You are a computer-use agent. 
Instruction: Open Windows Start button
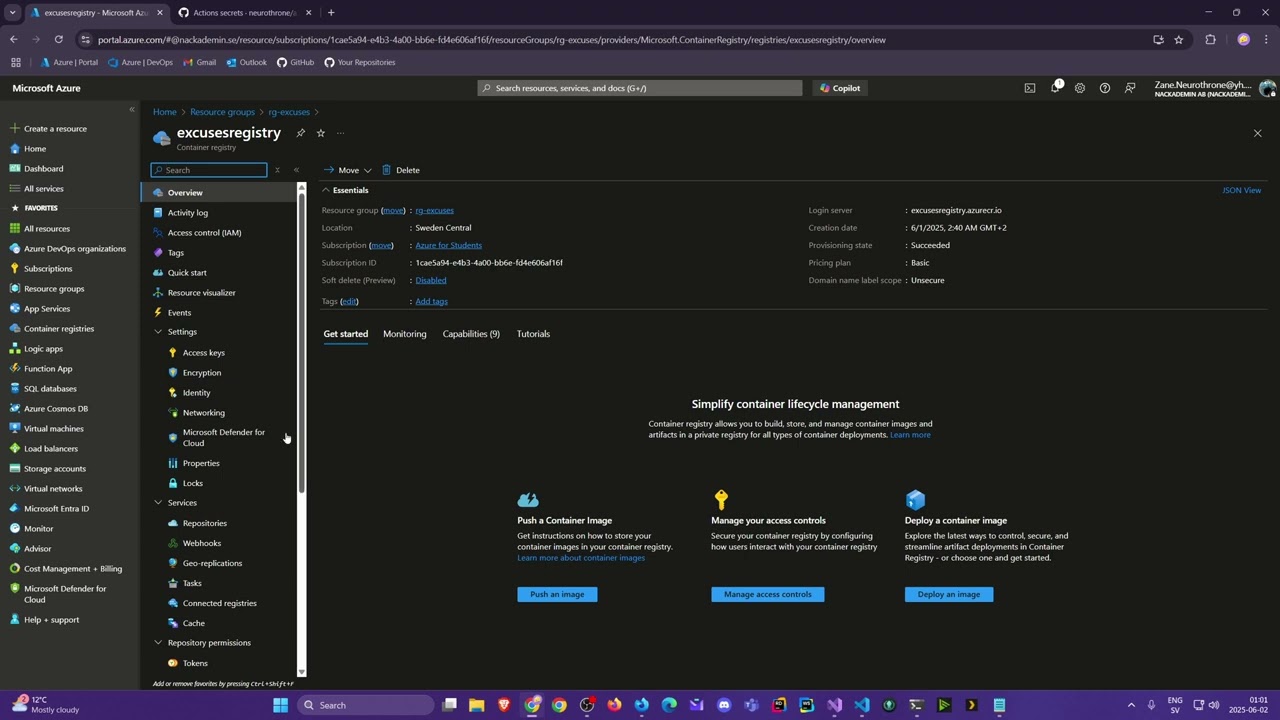pos(281,705)
